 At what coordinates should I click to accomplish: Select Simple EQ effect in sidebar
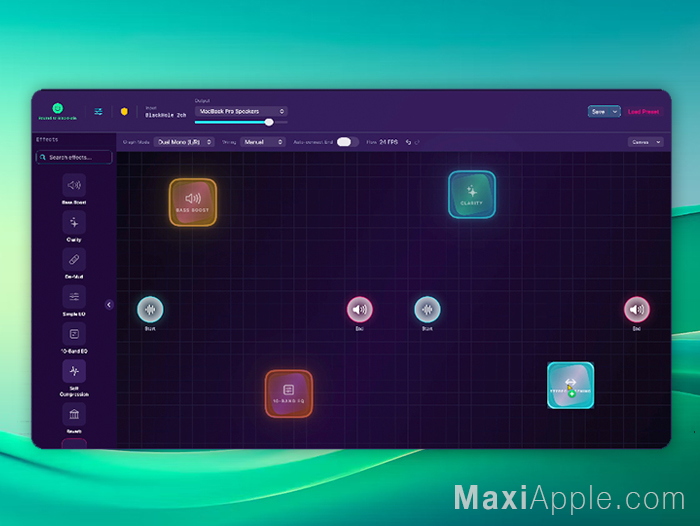(x=74, y=301)
